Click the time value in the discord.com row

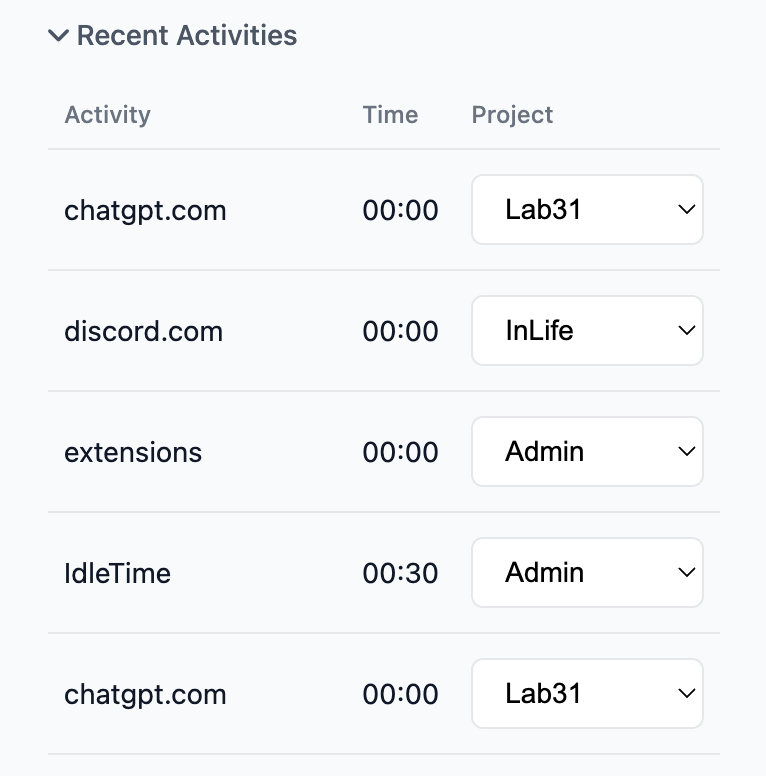[400, 331]
